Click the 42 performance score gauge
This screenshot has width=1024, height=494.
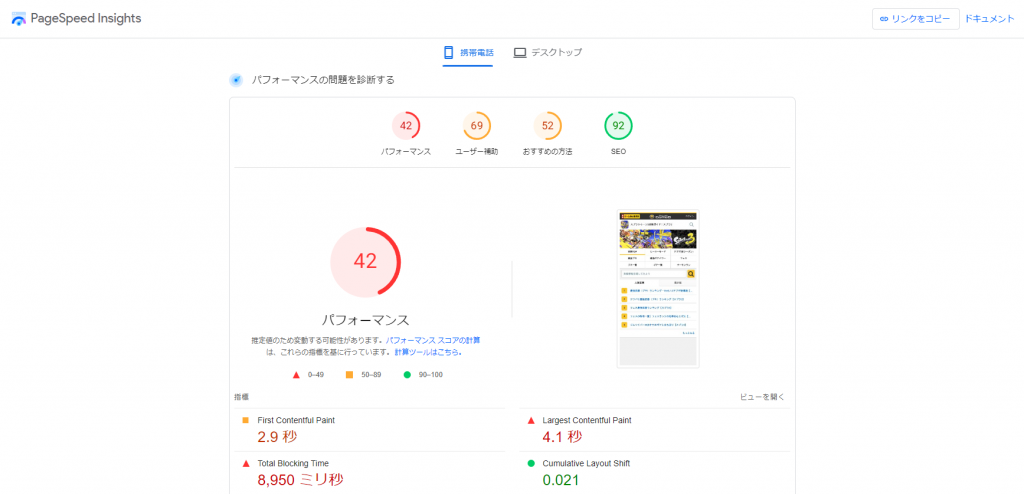[406, 126]
